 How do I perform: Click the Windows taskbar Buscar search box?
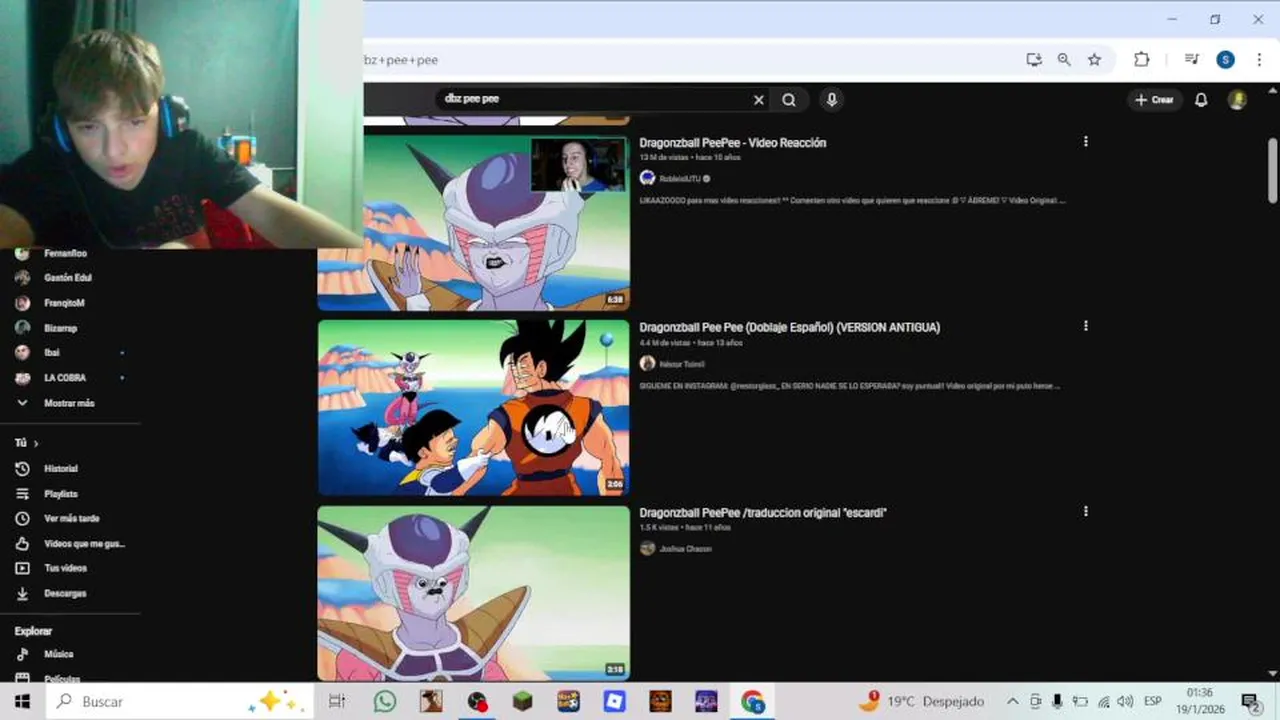(180, 702)
